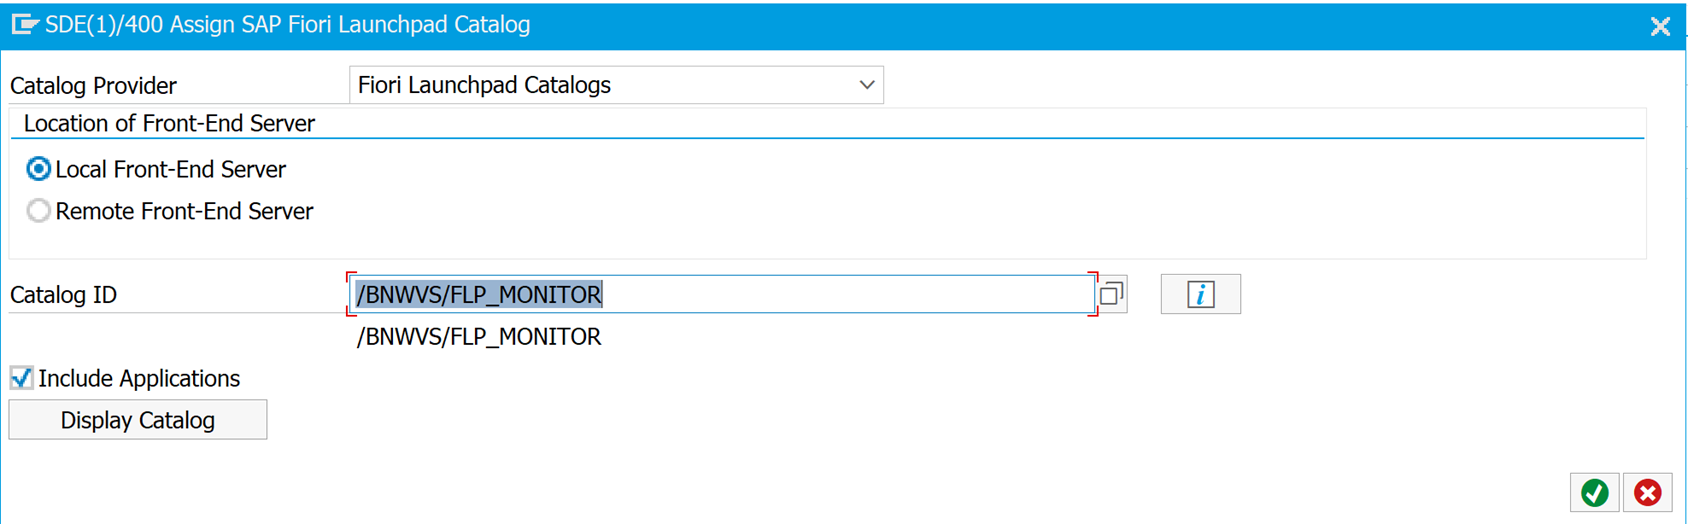The image size is (1688, 524).
Task: Click the /BNWVS/FLP_MONITOR description text below the field
Action: point(479,337)
